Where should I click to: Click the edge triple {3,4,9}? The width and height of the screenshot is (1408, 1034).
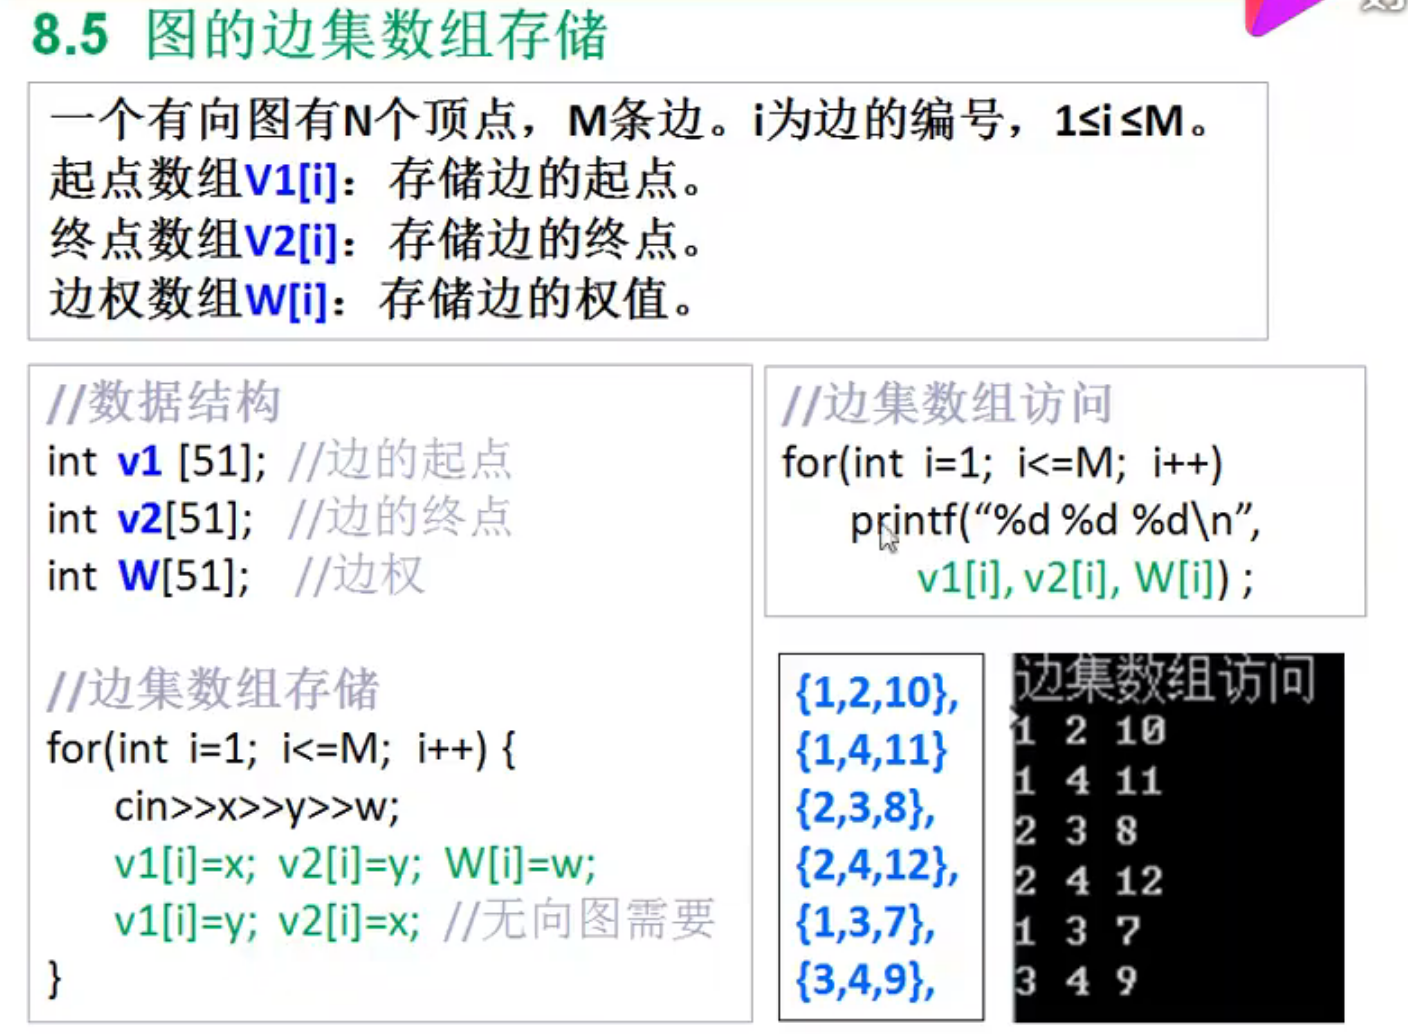[868, 978]
